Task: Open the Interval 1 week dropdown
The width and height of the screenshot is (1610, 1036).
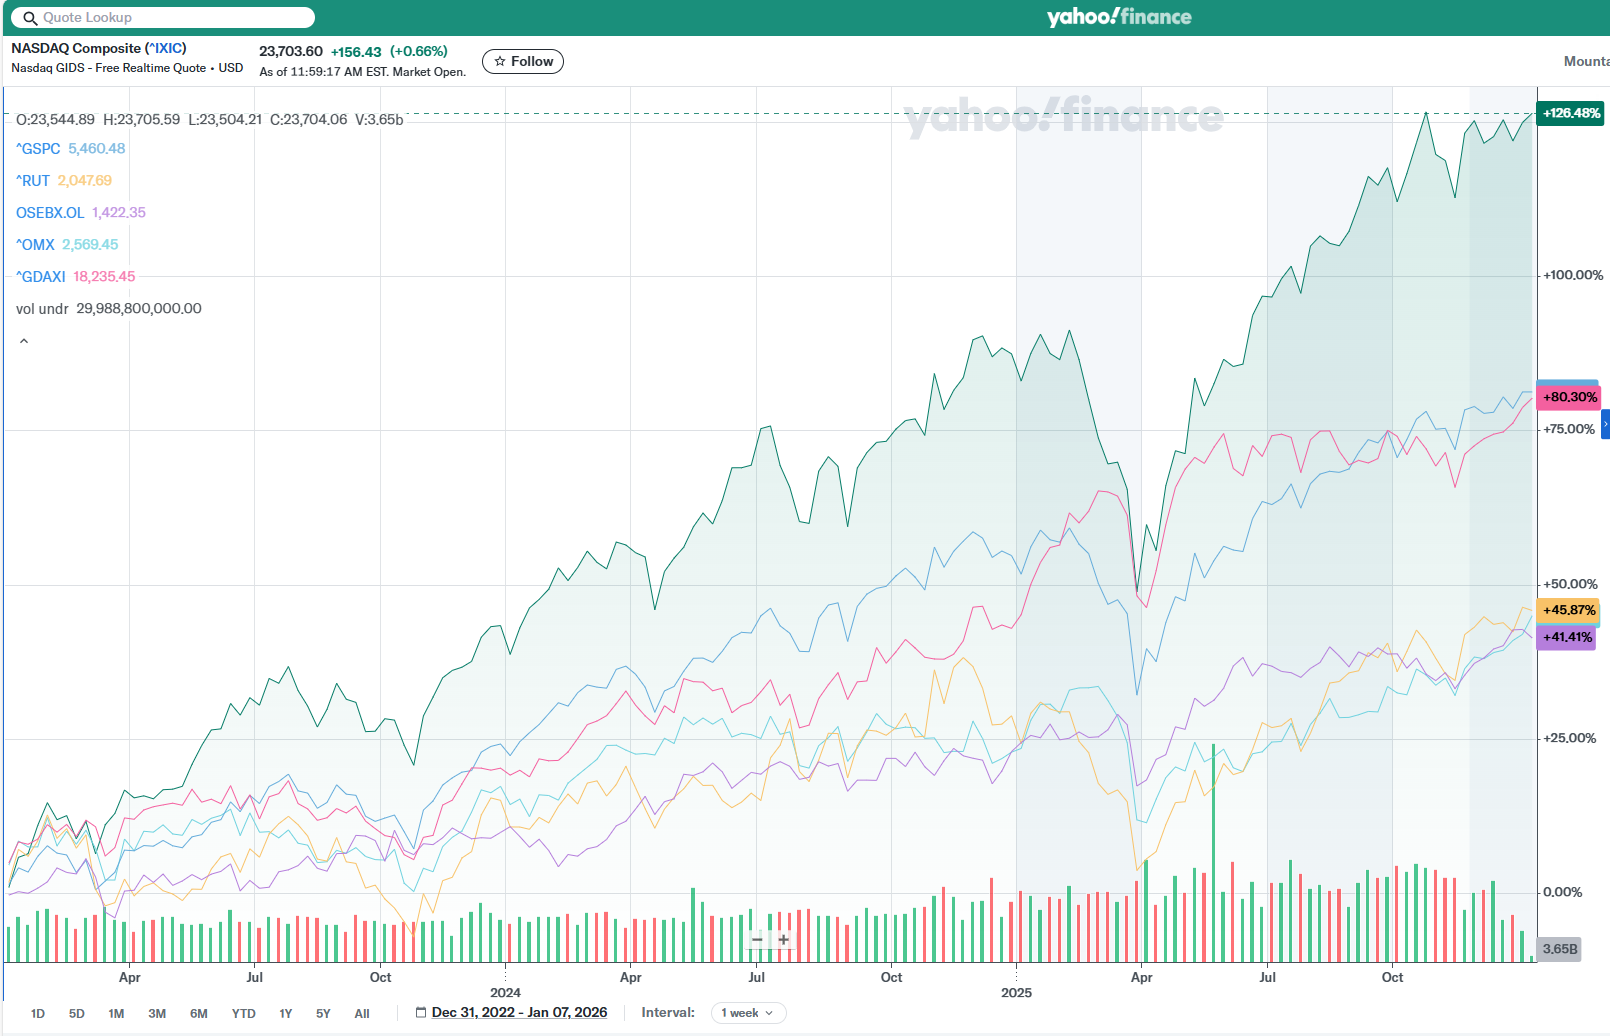Action: pyautogui.click(x=748, y=1013)
